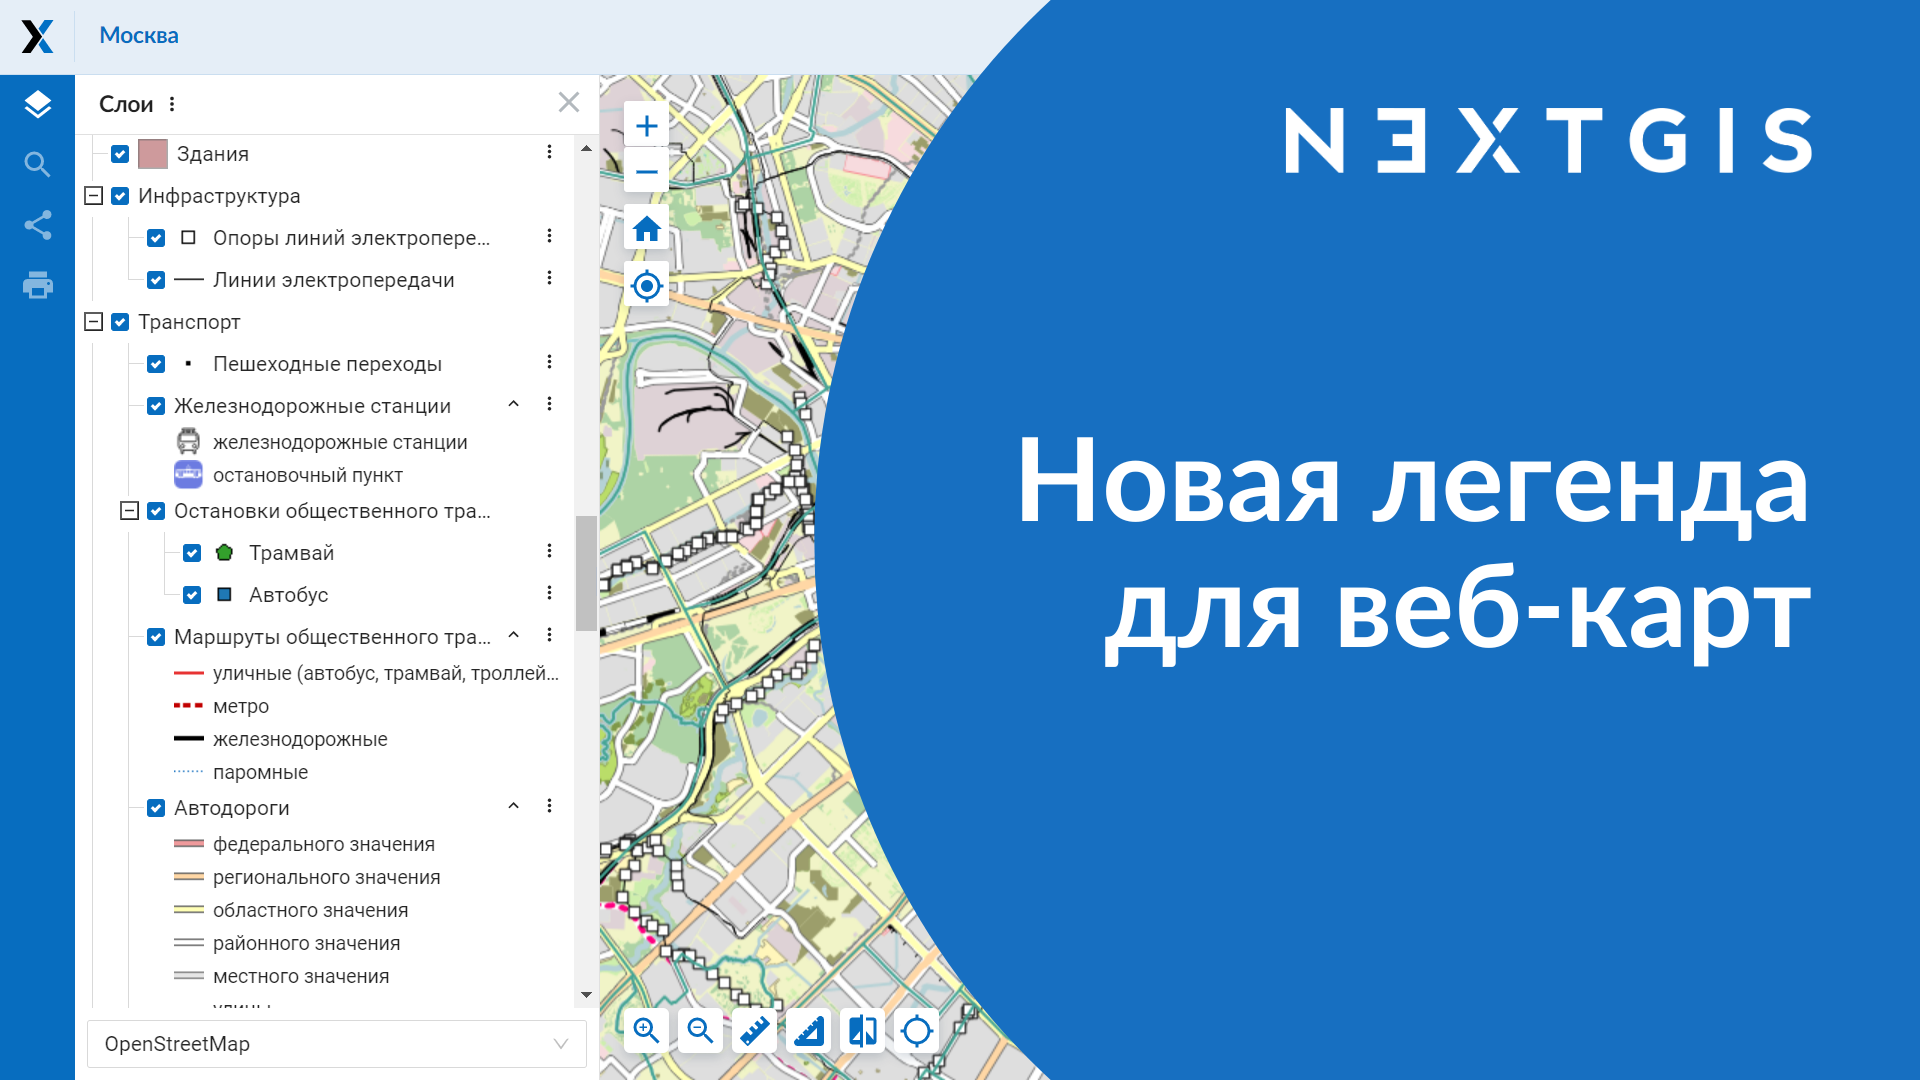The height and width of the screenshot is (1080, 1920).
Task: Uncheck the Здания layer
Action: pos(120,153)
